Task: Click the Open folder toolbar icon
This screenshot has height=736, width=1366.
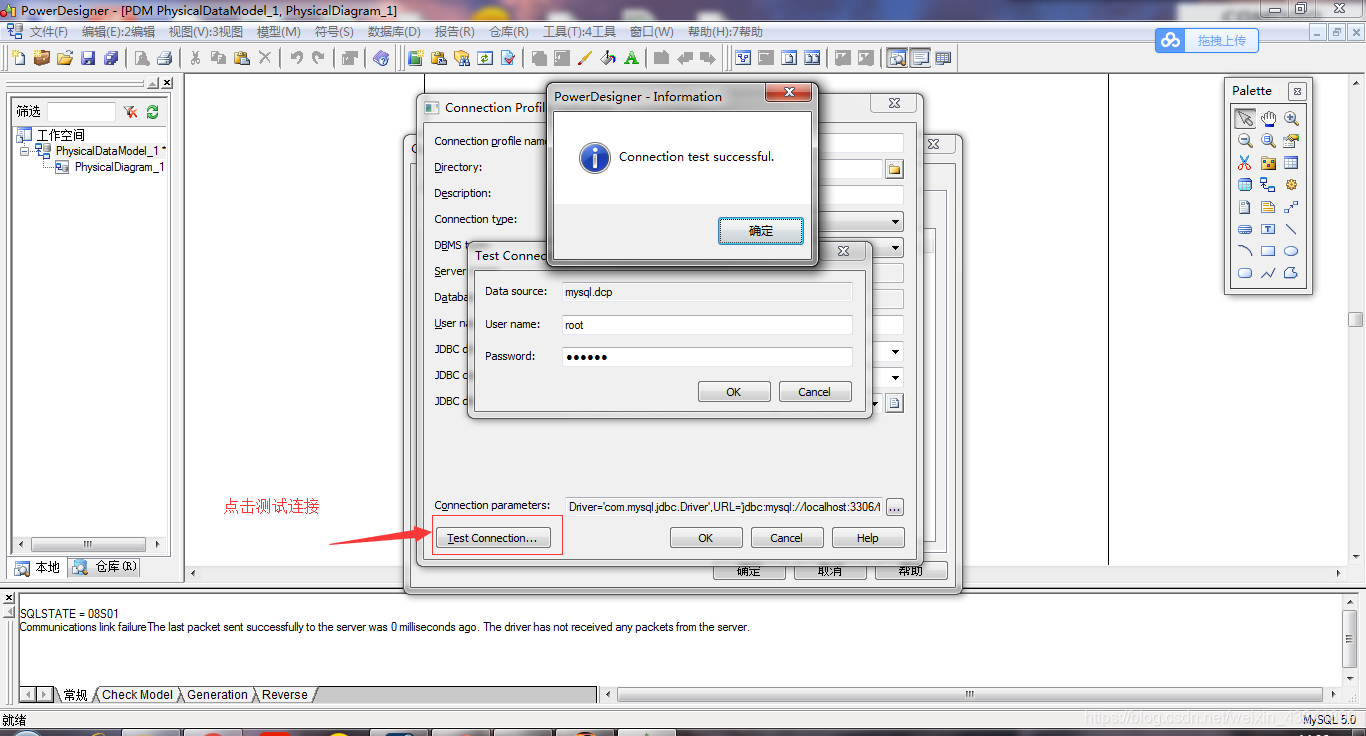Action: [64, 58]
